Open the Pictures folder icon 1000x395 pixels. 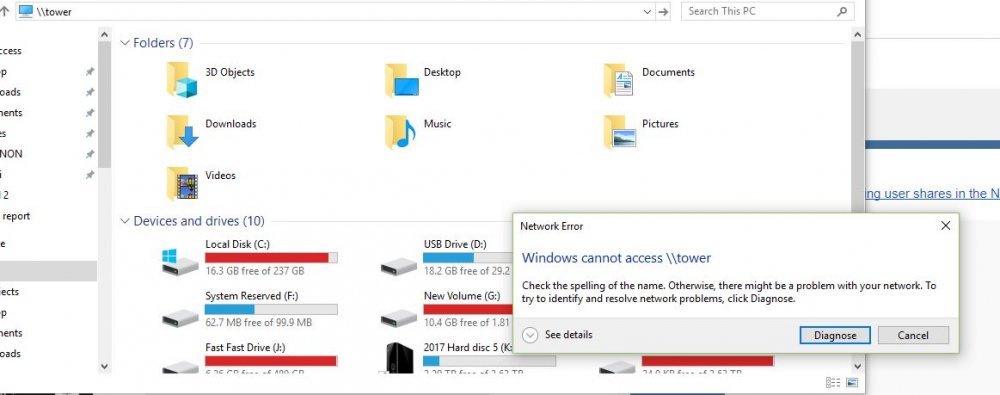(x=620, y=131)
